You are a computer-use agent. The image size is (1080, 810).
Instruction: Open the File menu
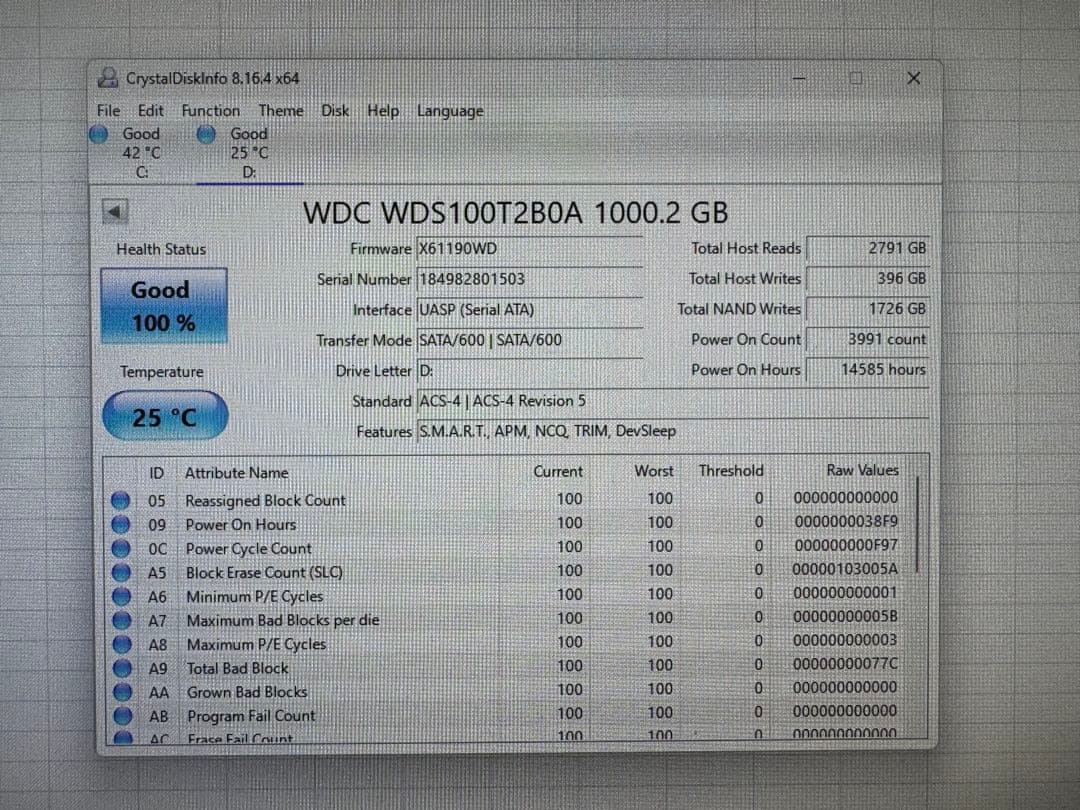coord(108,110)
